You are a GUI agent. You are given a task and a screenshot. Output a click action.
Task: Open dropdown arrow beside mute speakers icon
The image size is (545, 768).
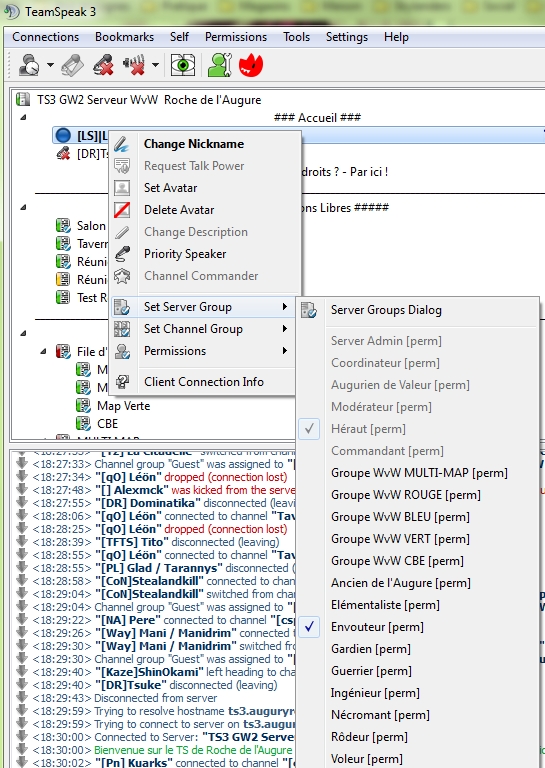click(x=155, y=65)
